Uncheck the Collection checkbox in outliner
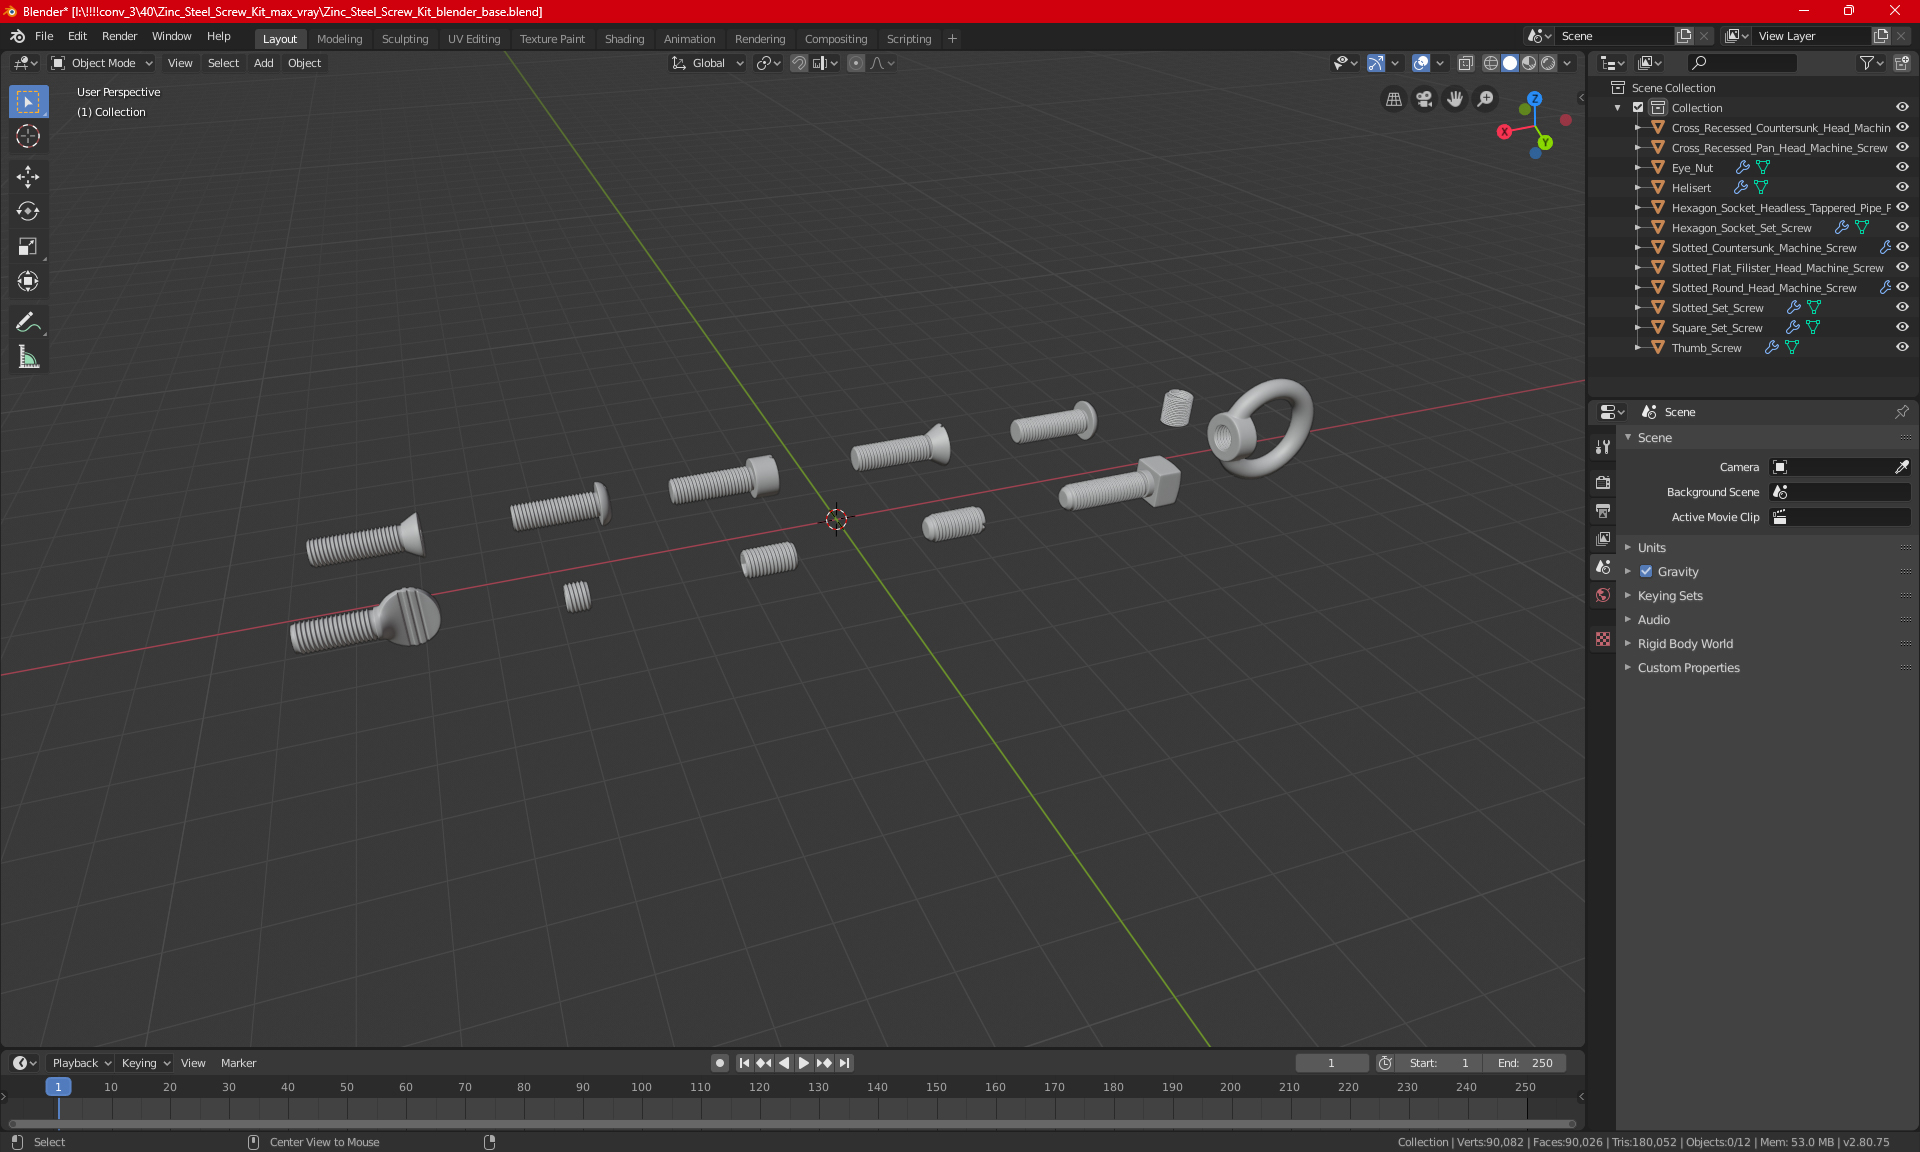 coord(1638,107)
